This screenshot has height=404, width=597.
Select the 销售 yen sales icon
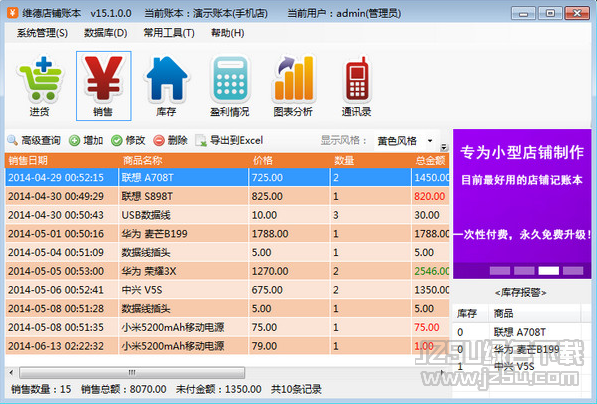coord(104,86)
